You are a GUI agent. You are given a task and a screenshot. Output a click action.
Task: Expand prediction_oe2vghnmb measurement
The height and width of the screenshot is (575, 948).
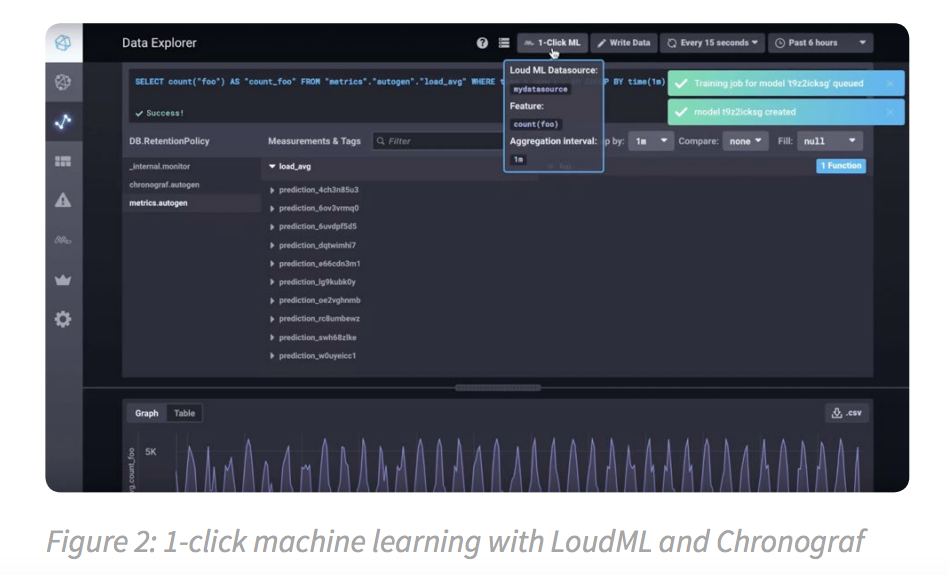pyautogui.click(x=314, y=300)
